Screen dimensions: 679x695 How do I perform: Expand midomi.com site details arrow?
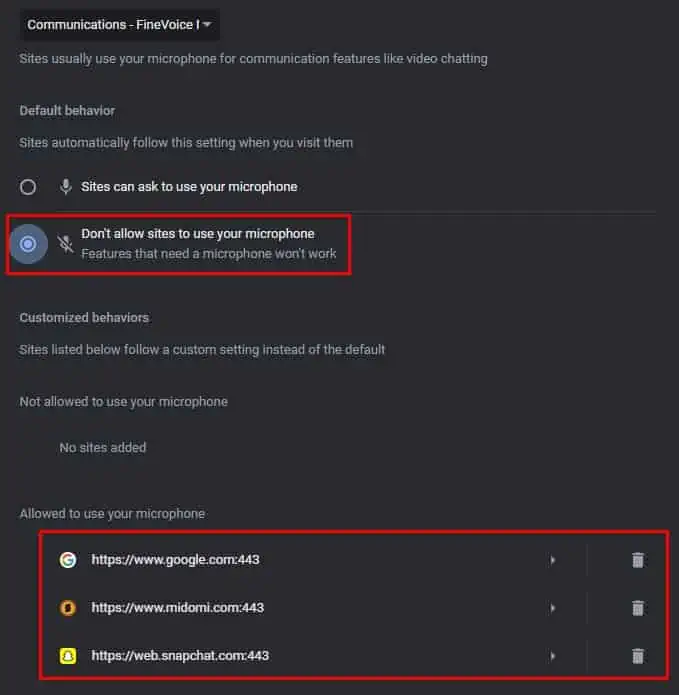[553, 608]
